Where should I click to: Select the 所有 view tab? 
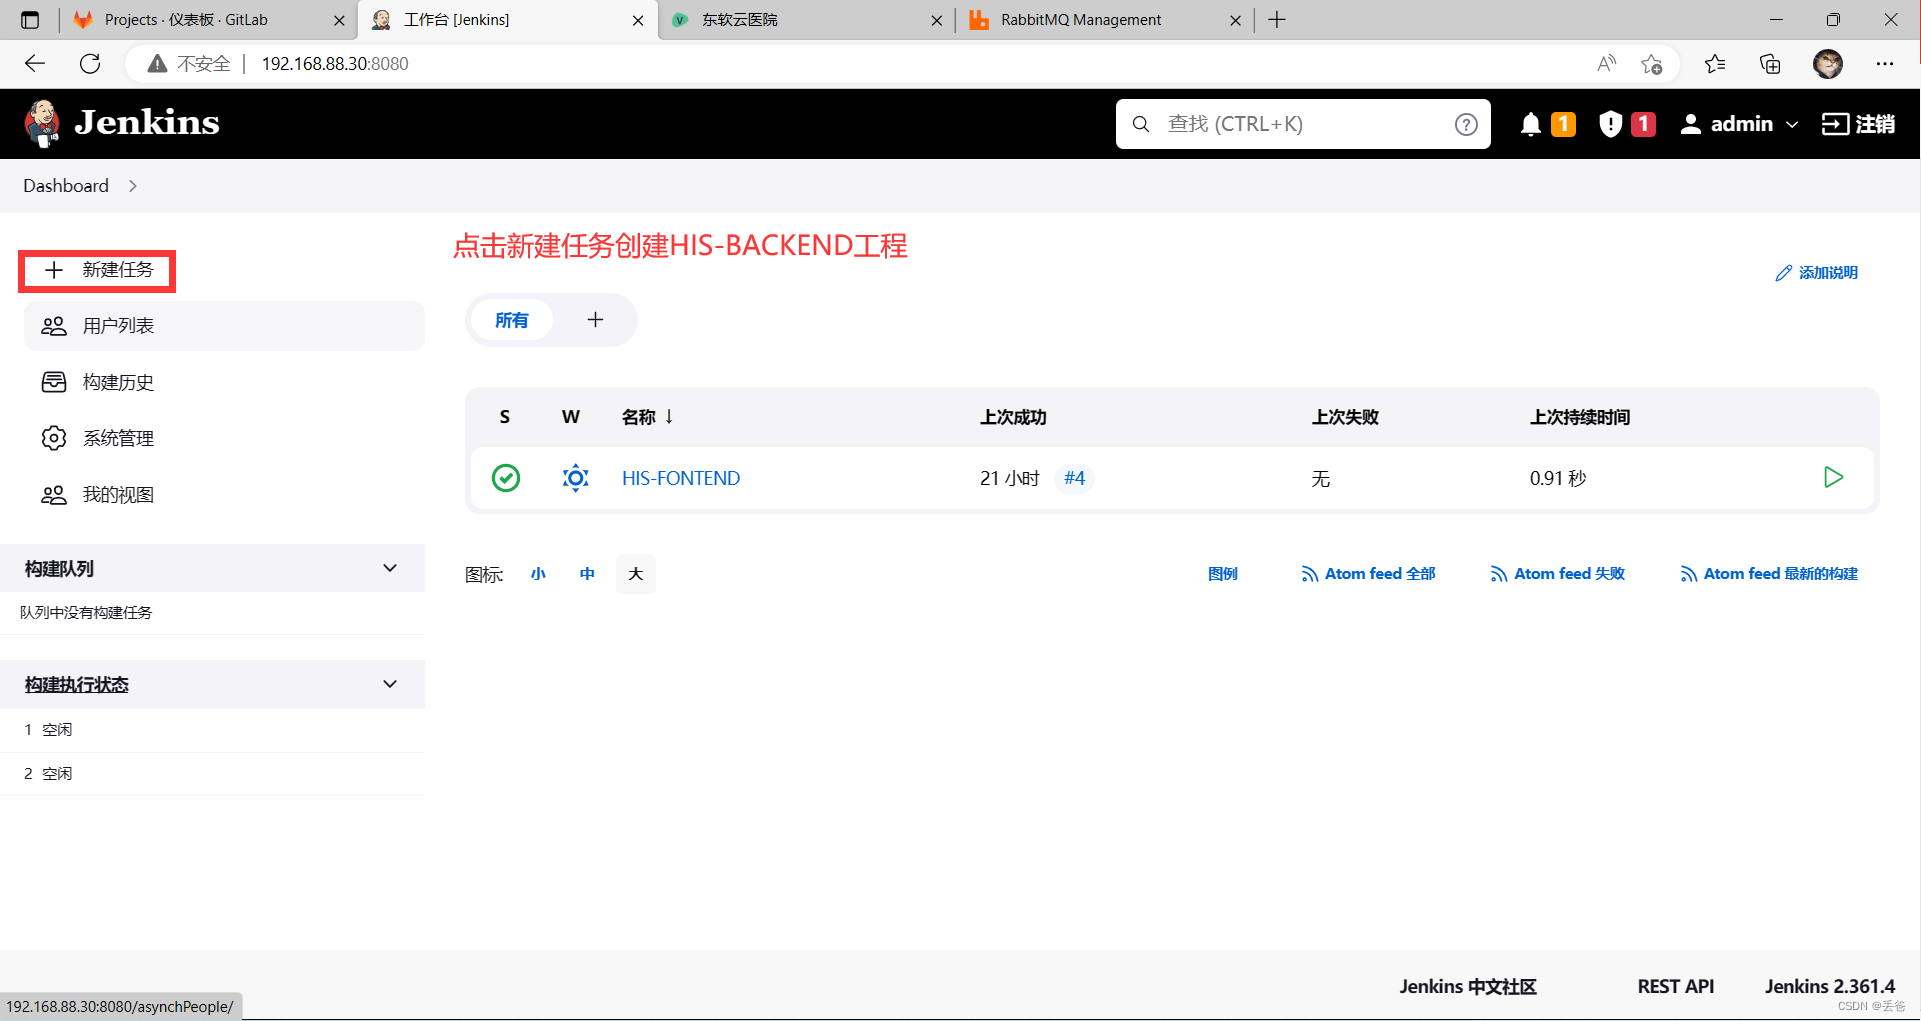pos(511,320)
